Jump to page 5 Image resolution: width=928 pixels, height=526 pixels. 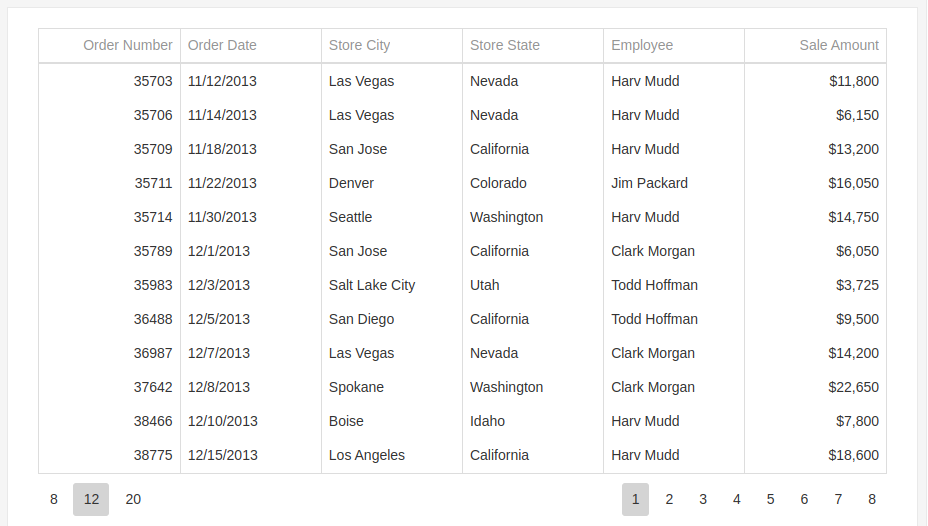coord(770,499)
